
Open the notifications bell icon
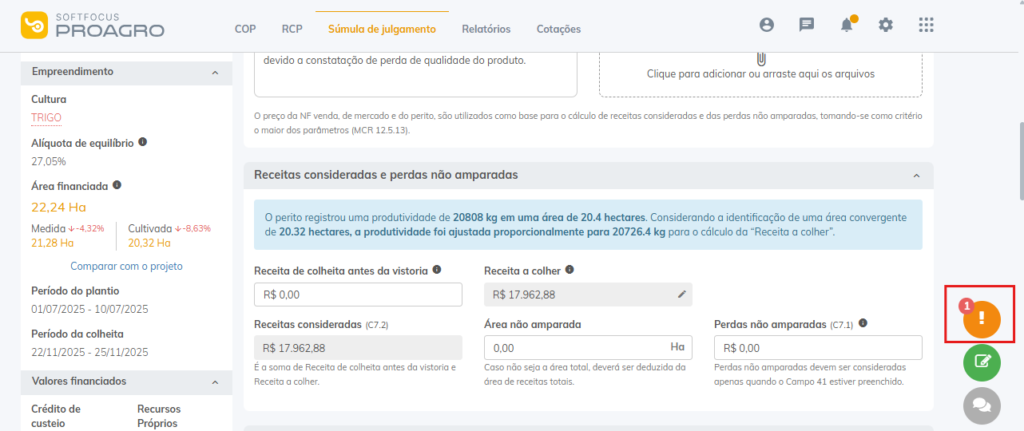[x=847, y=25]
